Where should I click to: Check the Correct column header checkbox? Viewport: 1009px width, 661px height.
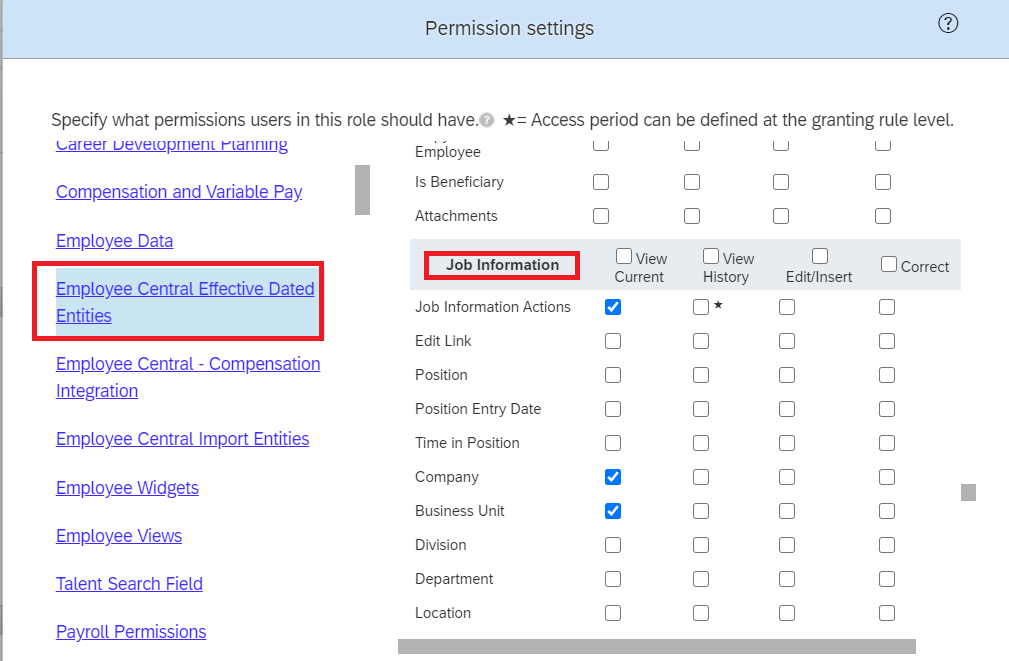pyautogui.click(x=889, y=264)
